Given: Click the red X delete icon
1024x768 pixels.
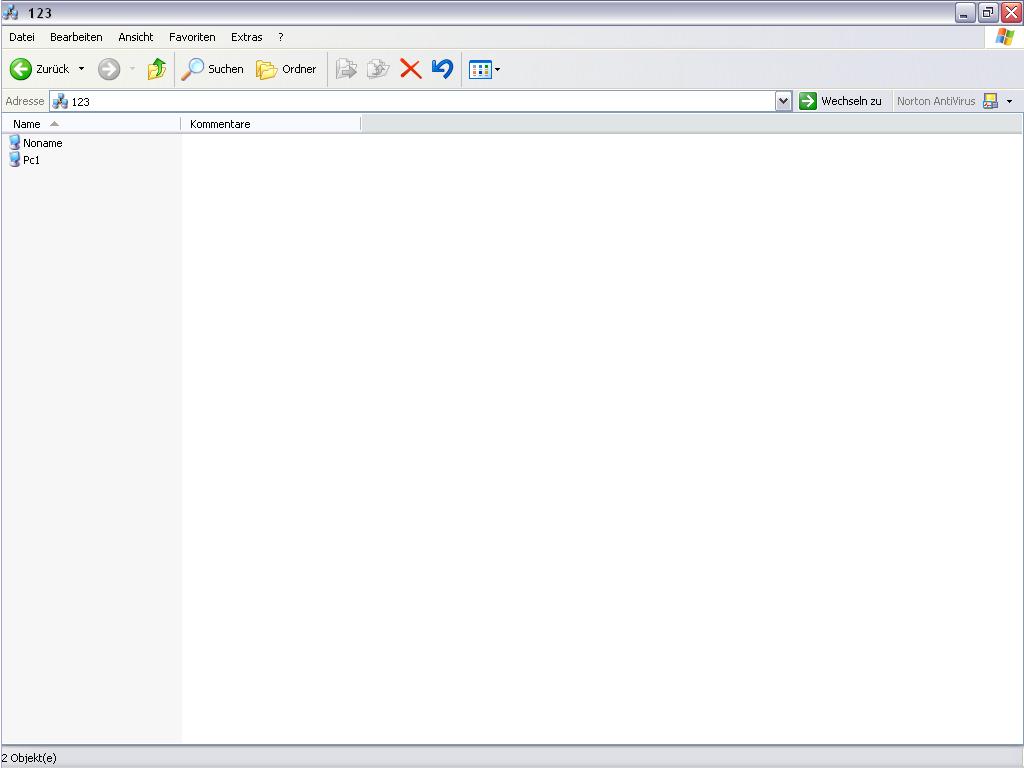Looking at the screenshot, I should point(411,69).
